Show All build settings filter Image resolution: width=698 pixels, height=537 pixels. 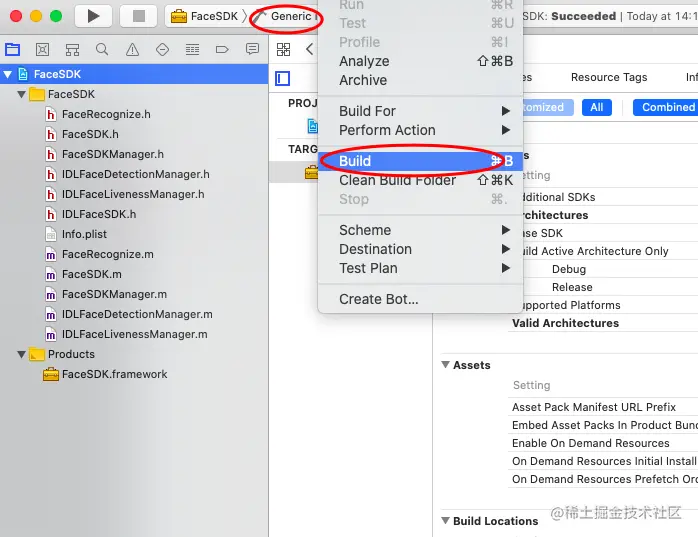click(x=597, y=107)
